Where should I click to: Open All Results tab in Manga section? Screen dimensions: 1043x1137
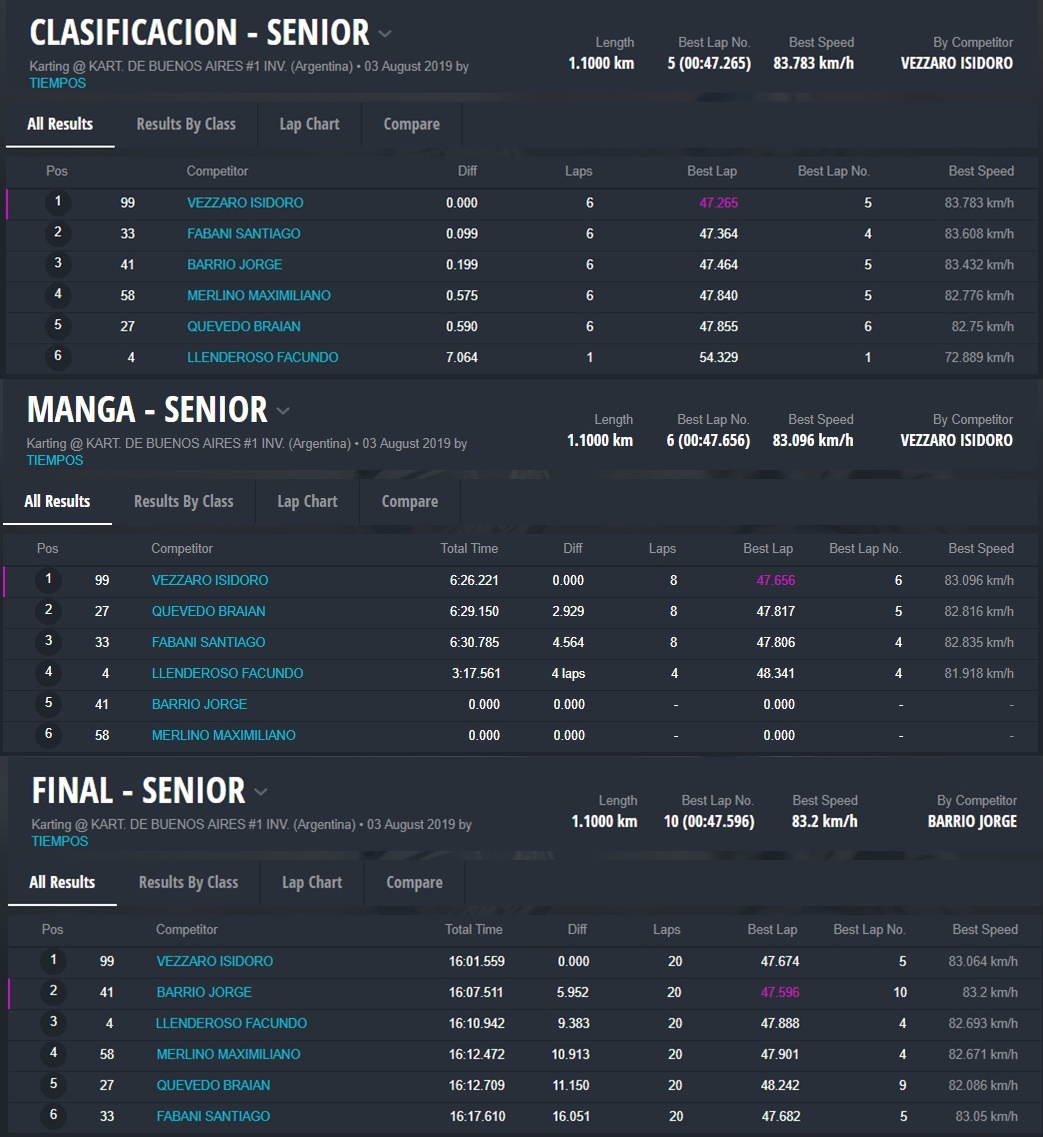tap(57, 501)
